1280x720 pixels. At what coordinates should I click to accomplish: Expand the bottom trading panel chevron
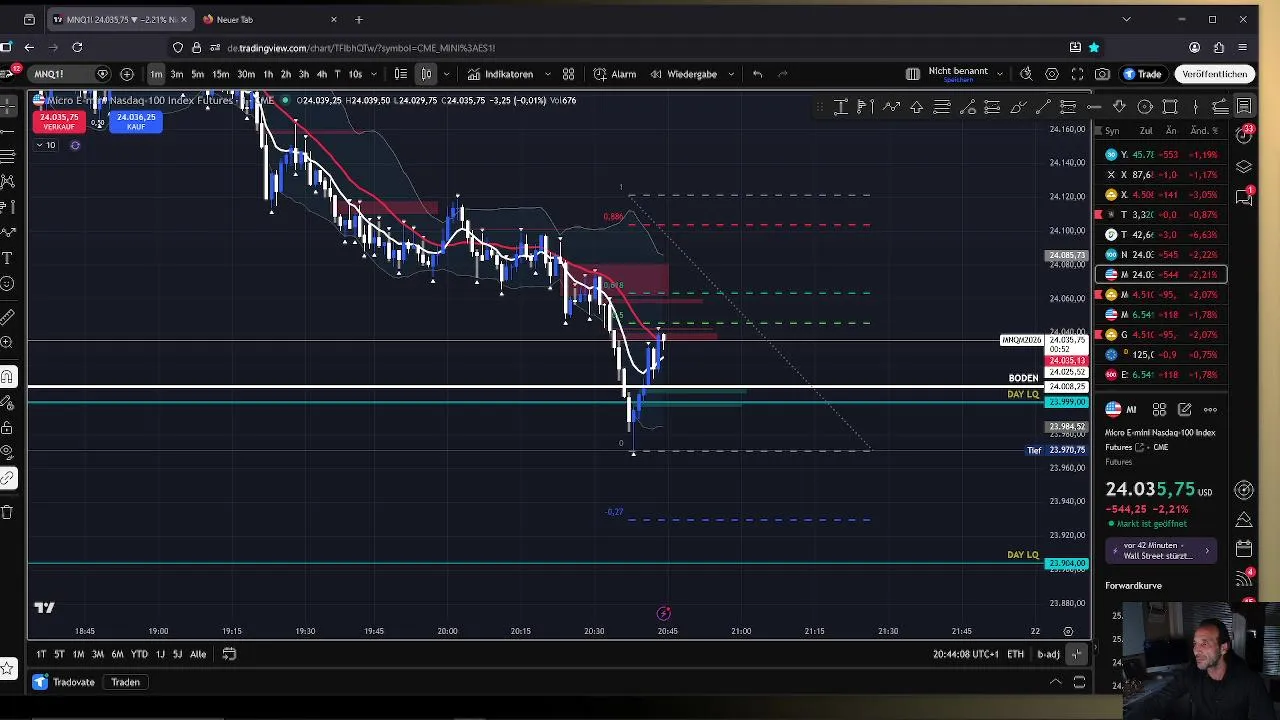[x=1055, y=682]
